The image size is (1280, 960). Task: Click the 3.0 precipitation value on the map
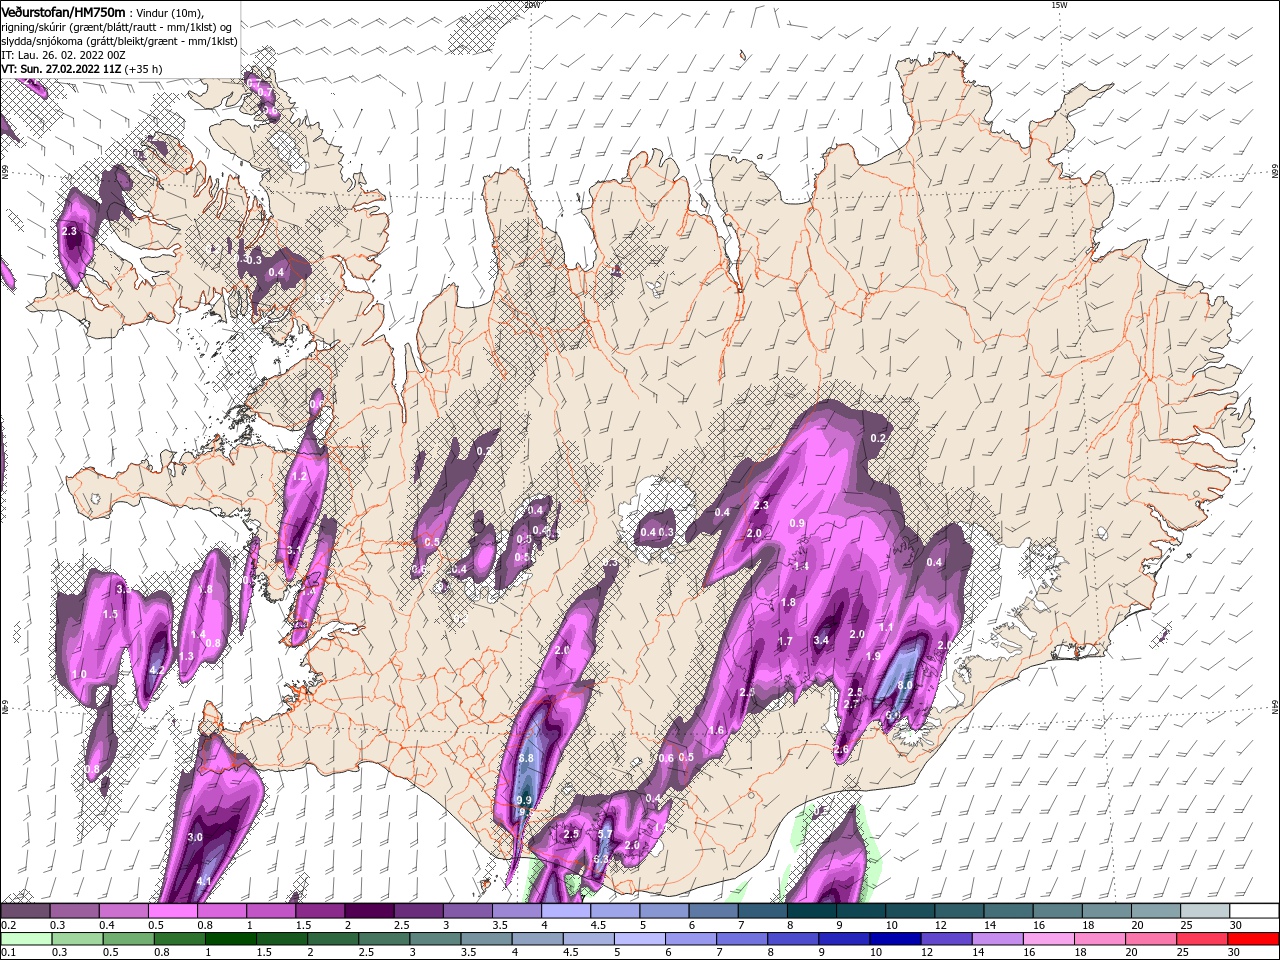click(x=195, y=837)
